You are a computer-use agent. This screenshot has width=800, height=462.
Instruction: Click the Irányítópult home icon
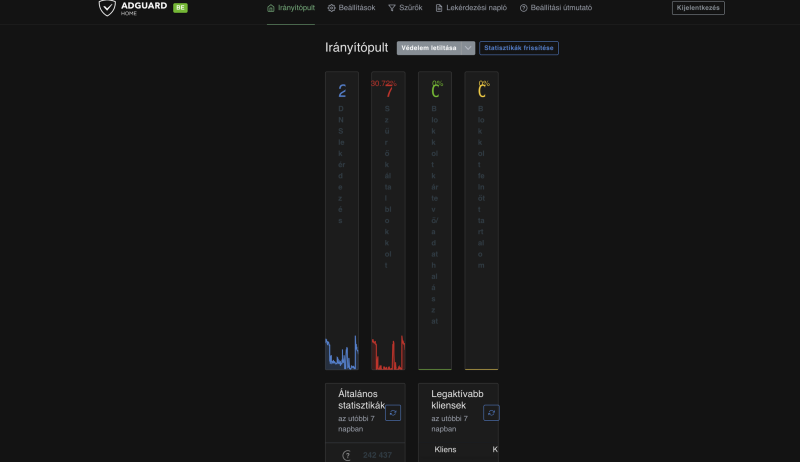[x=271, y=7]
